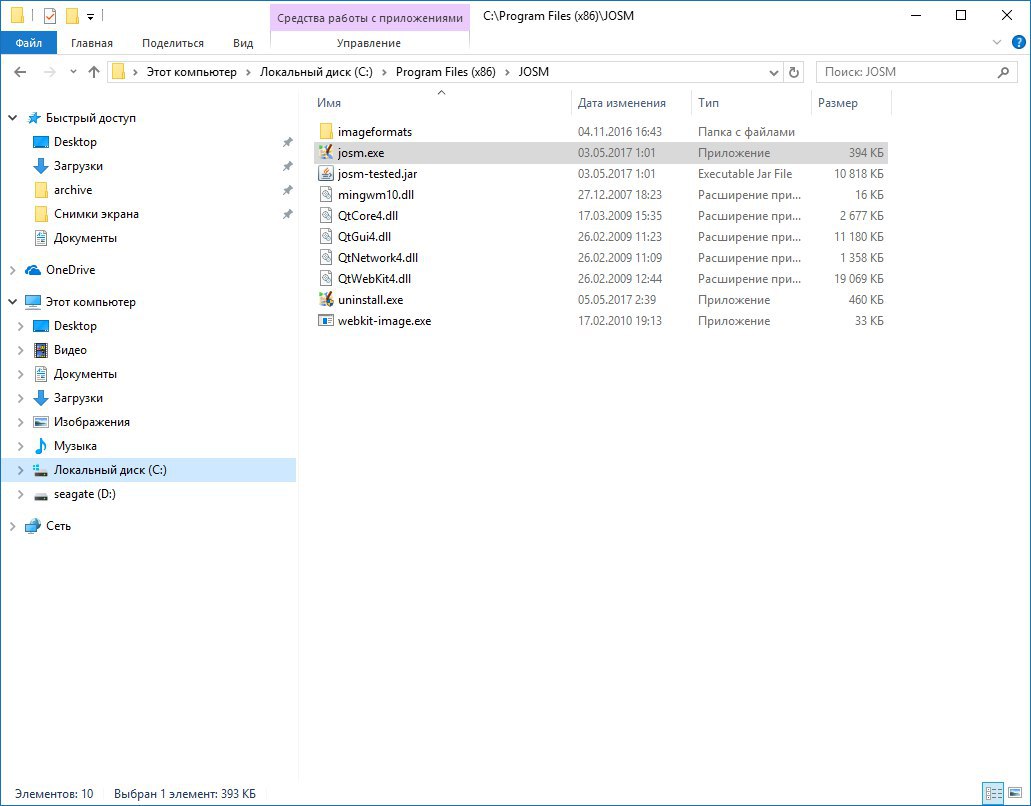
Task: Click the OneDrive cloud icon
Action: 33,270
